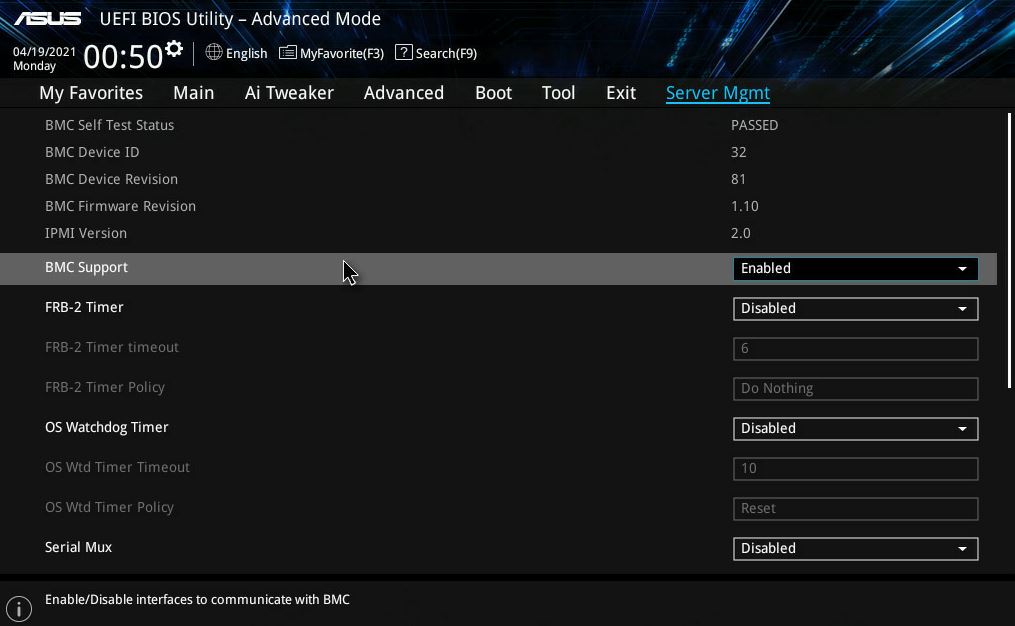This screenshot has height=626, width=1015.
Task: Select OS Watchdog Timer row label
Action: 107,427
